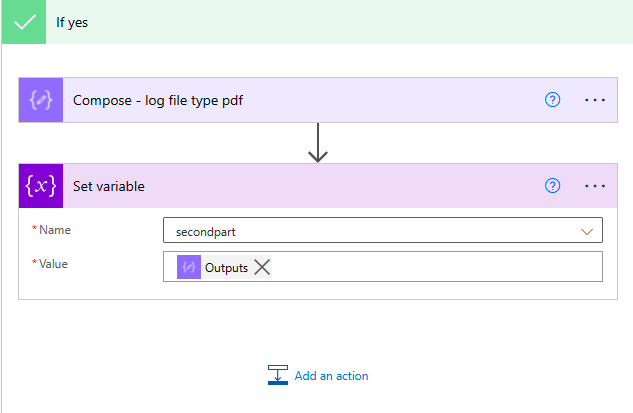Select the Outputs dynamic content token
The width and height of the screenshot is (633, 413).
click(x=226, y=268)
